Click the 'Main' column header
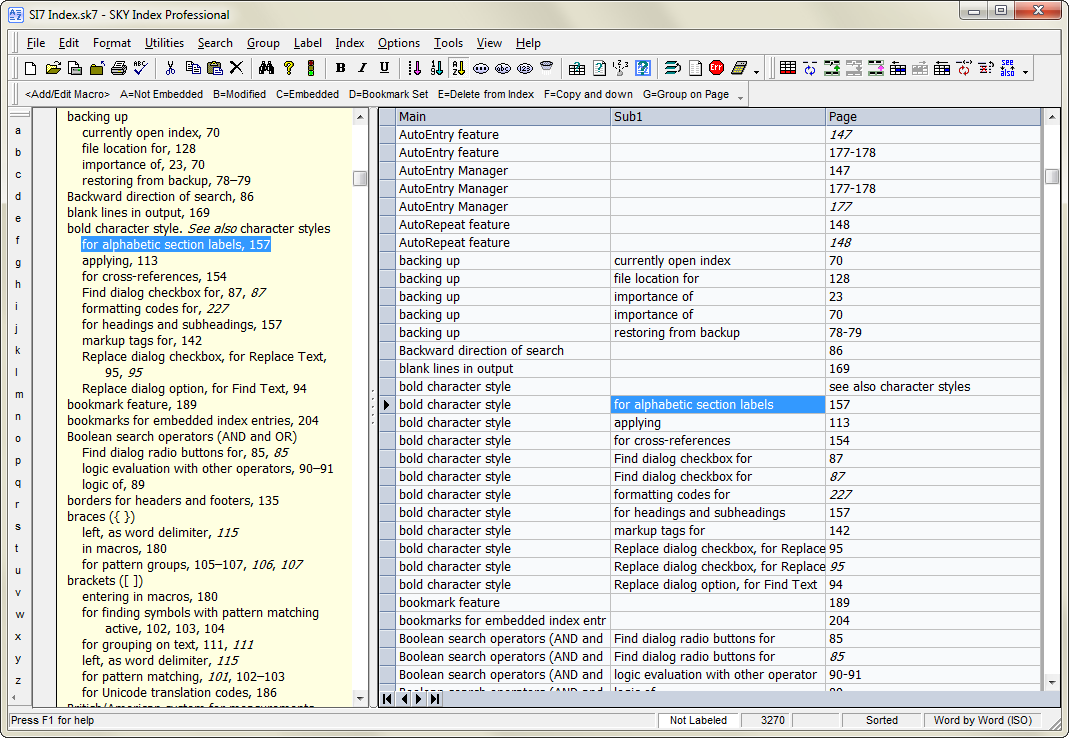The width and height of the screenshot is (1069, 738). 503,117
